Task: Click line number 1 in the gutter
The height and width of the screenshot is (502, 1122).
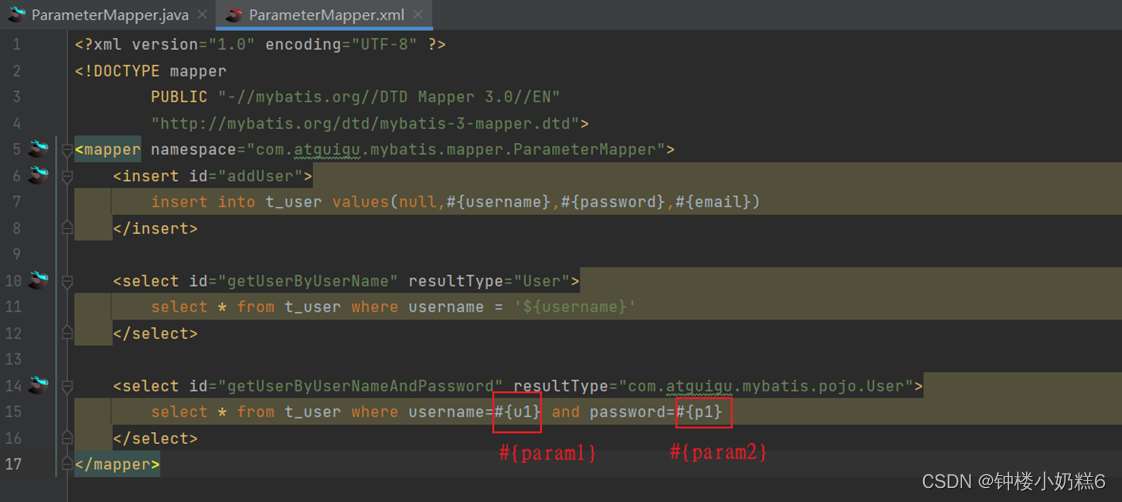Action: point(16,44)
